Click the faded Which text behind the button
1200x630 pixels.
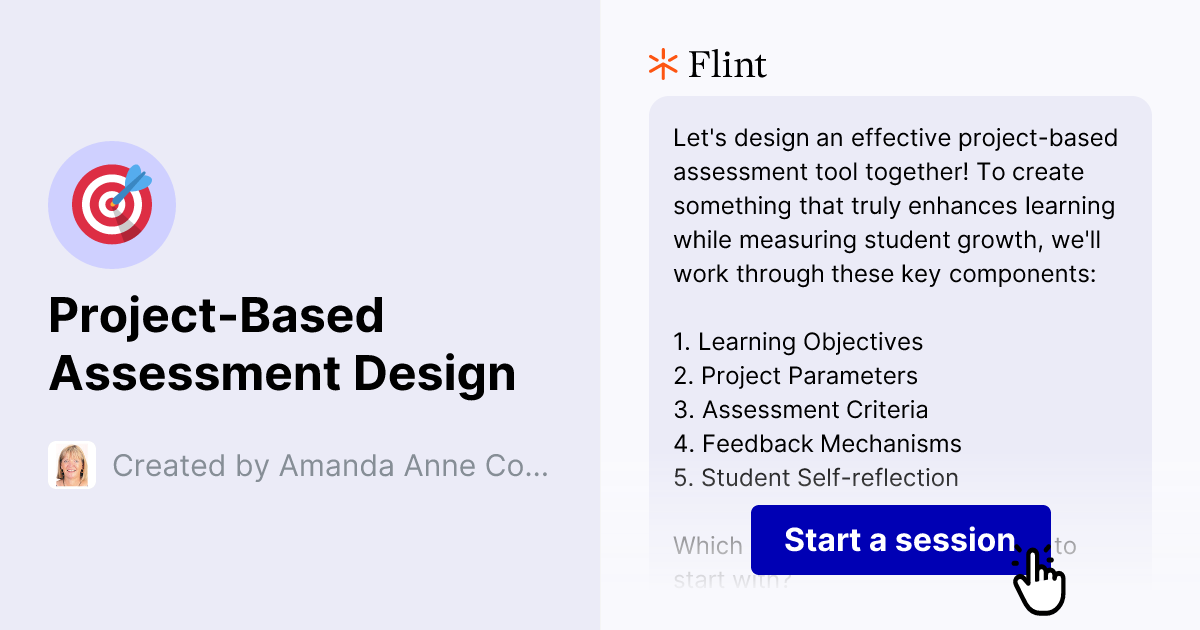(x=706, y=546)
